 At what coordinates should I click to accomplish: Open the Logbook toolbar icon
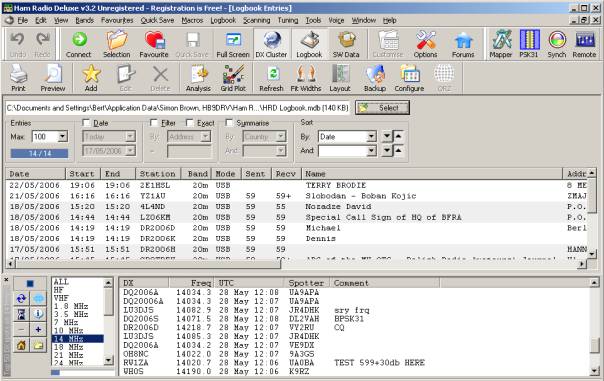pyautogui.click(x=309, y=45)
